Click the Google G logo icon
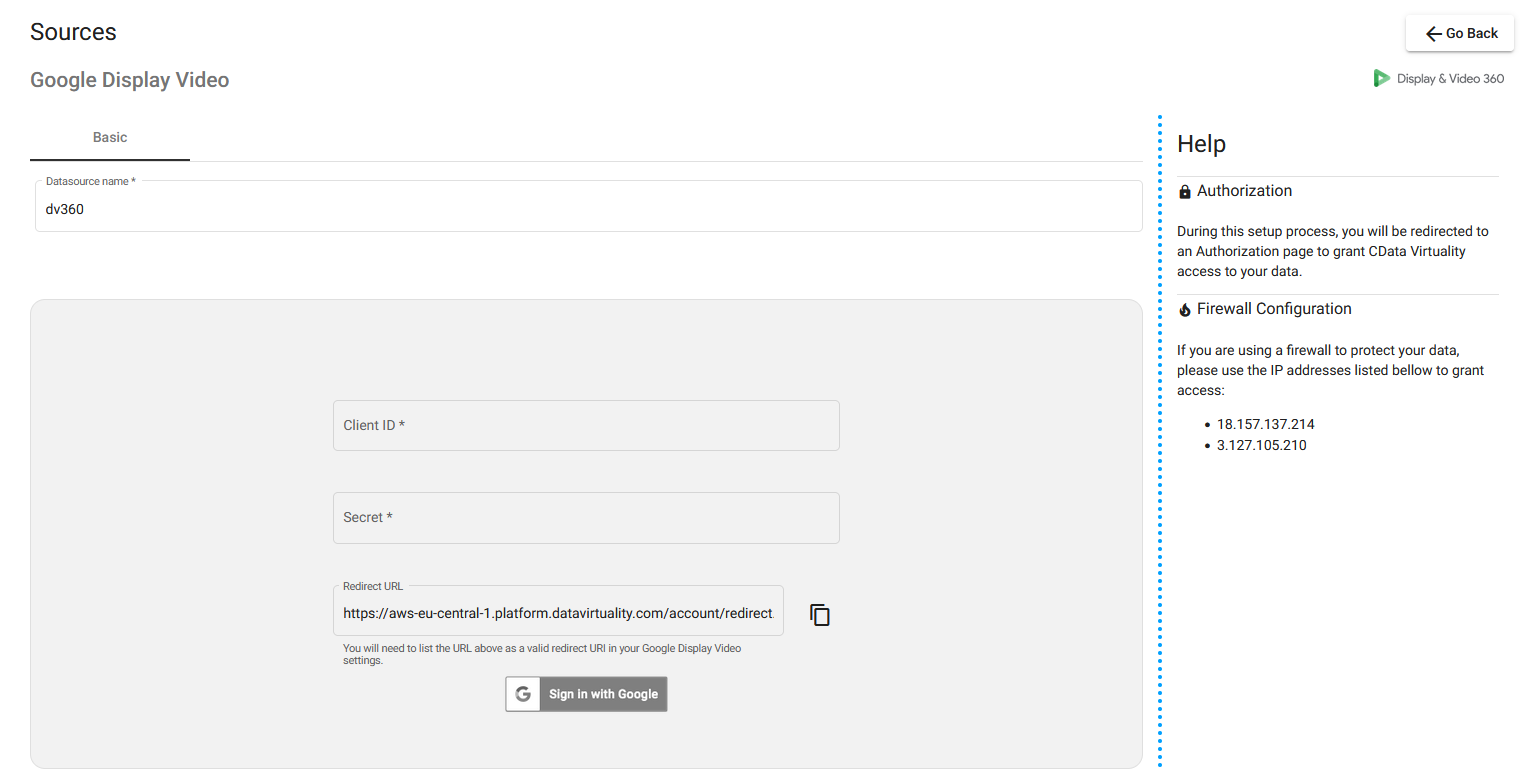1527x776 pixels. click(x=523, y=694)
